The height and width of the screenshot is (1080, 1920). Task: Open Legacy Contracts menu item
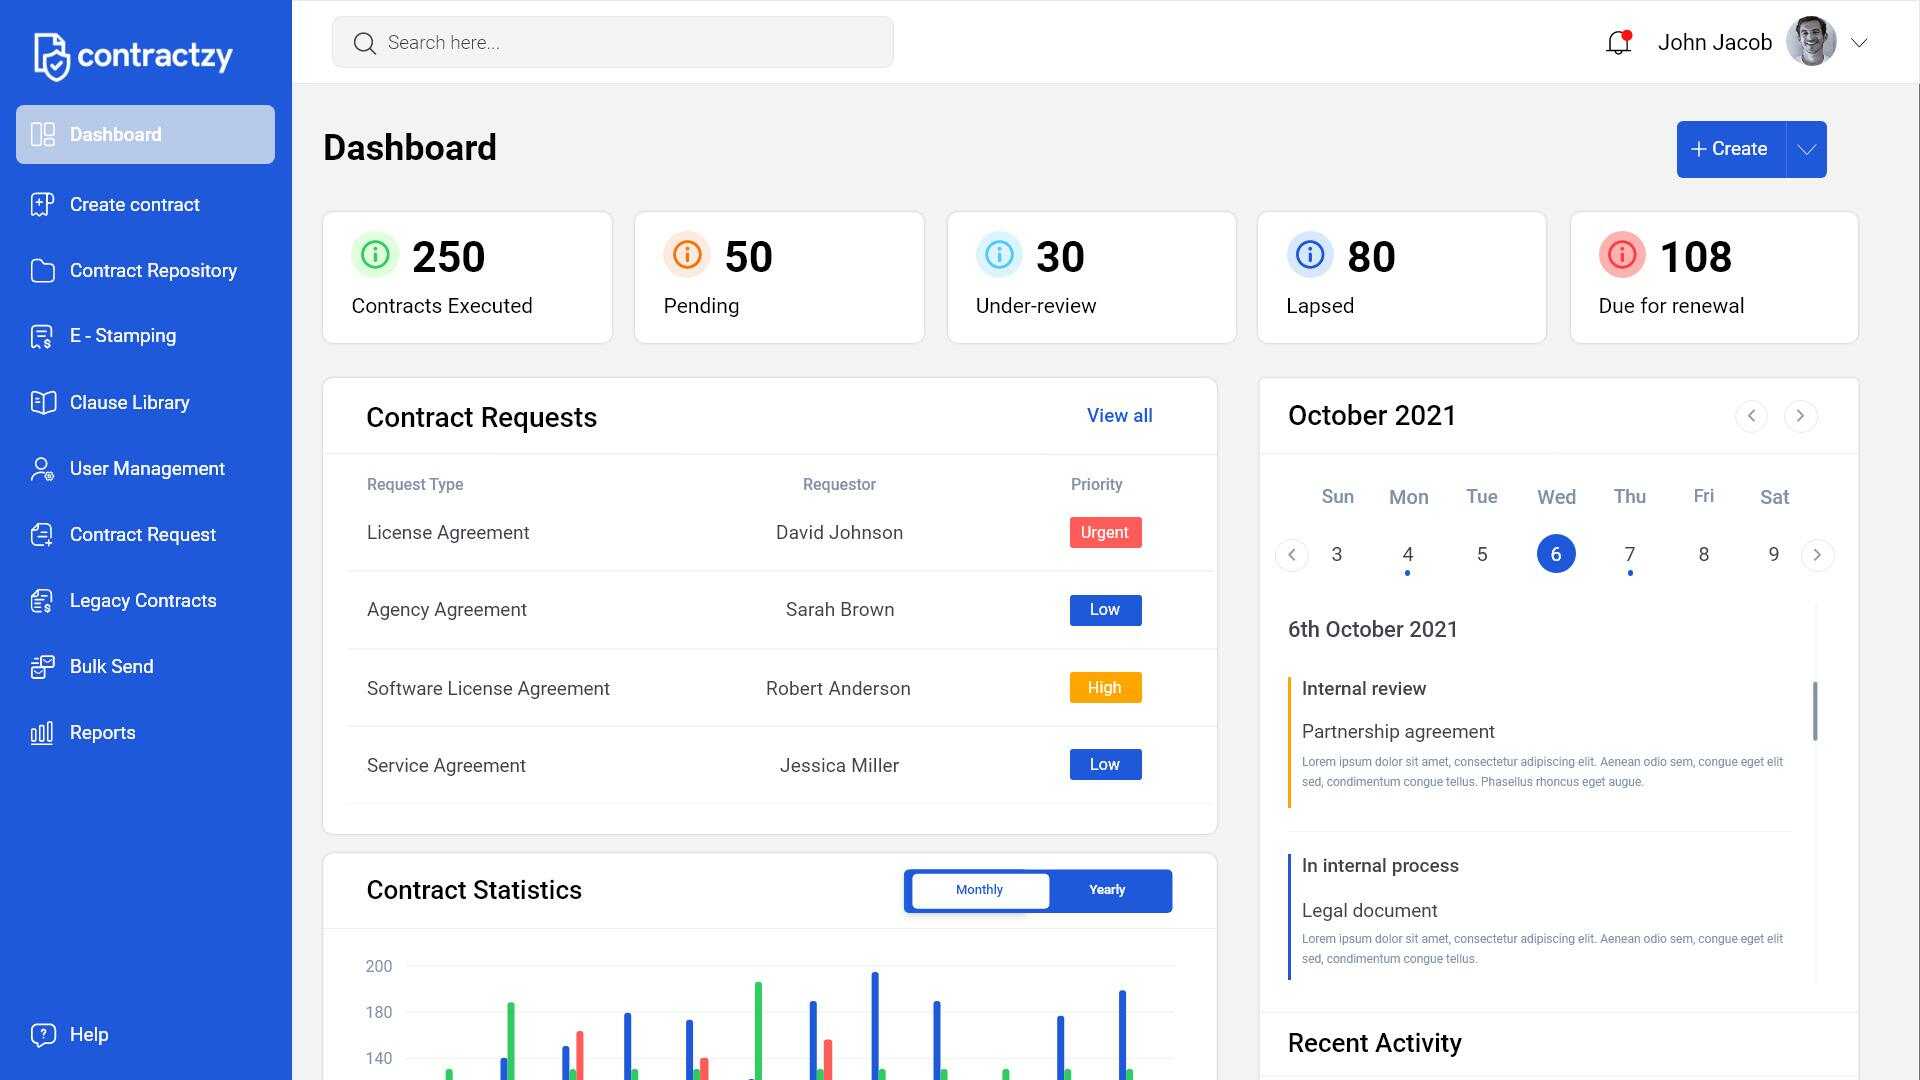click(x=142, y=601)
